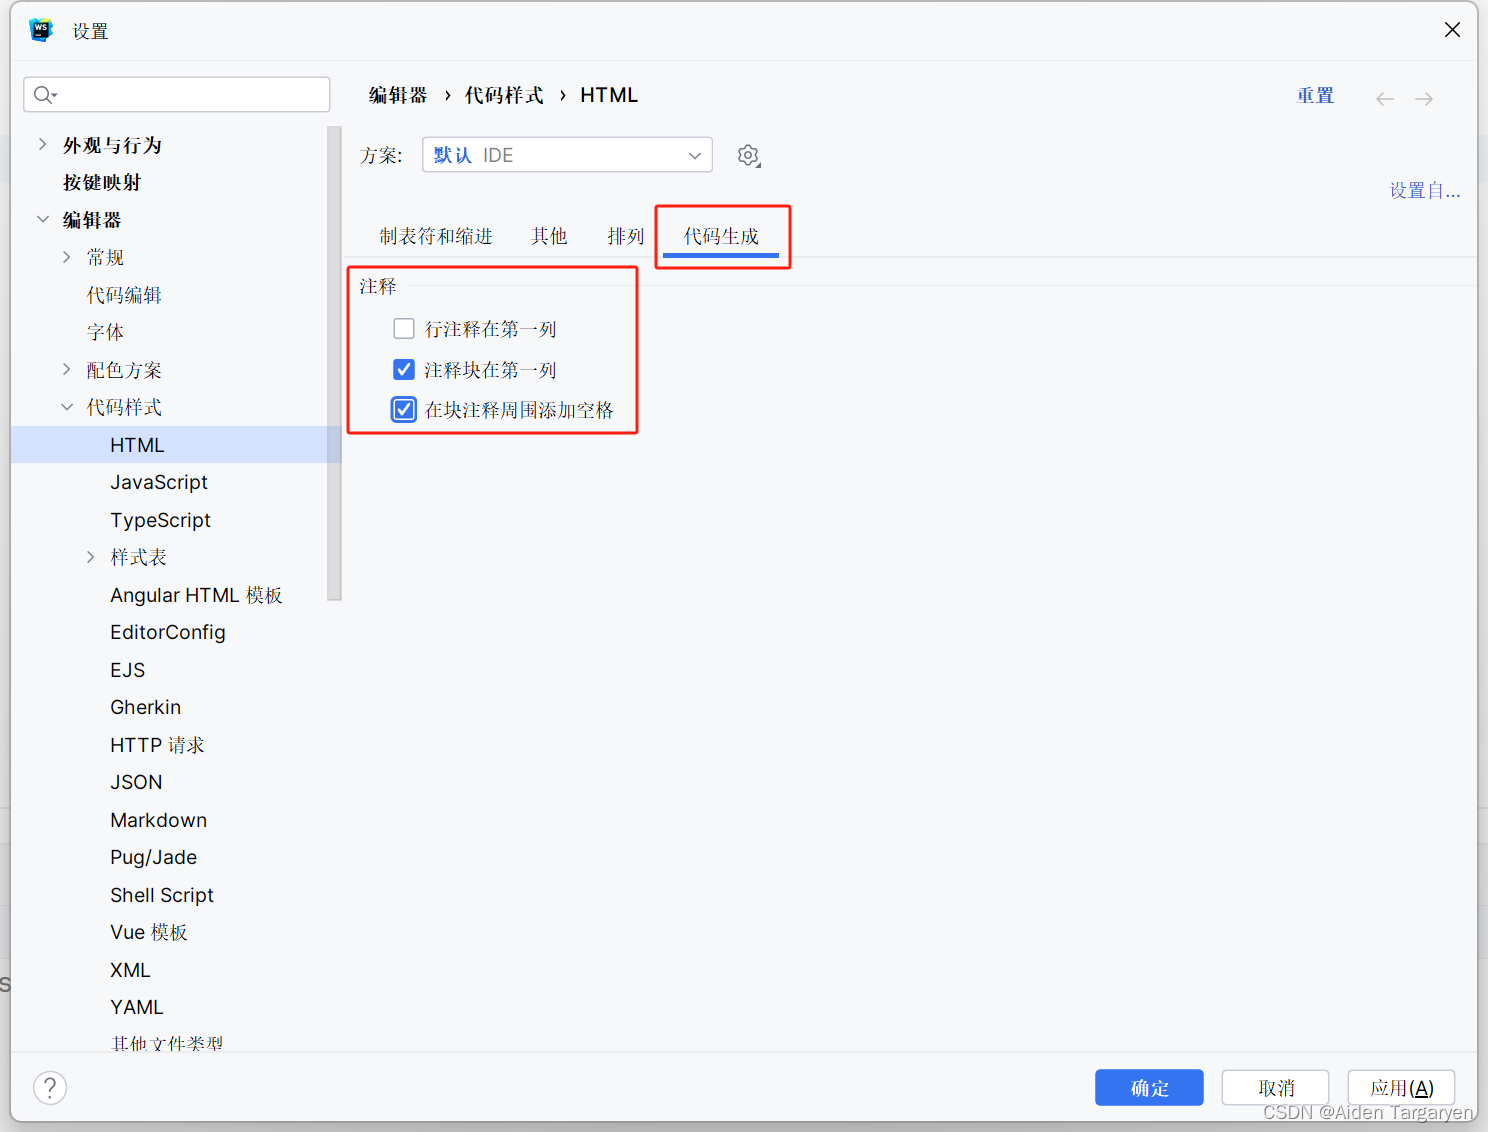This screenshot has height=1132, width=1488.
Task: Open scheme actions gear icon
Action: [749, 155]
